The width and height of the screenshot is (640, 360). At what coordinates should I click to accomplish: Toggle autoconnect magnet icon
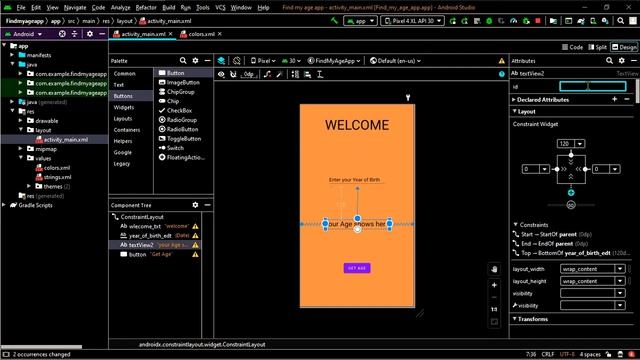233,74
